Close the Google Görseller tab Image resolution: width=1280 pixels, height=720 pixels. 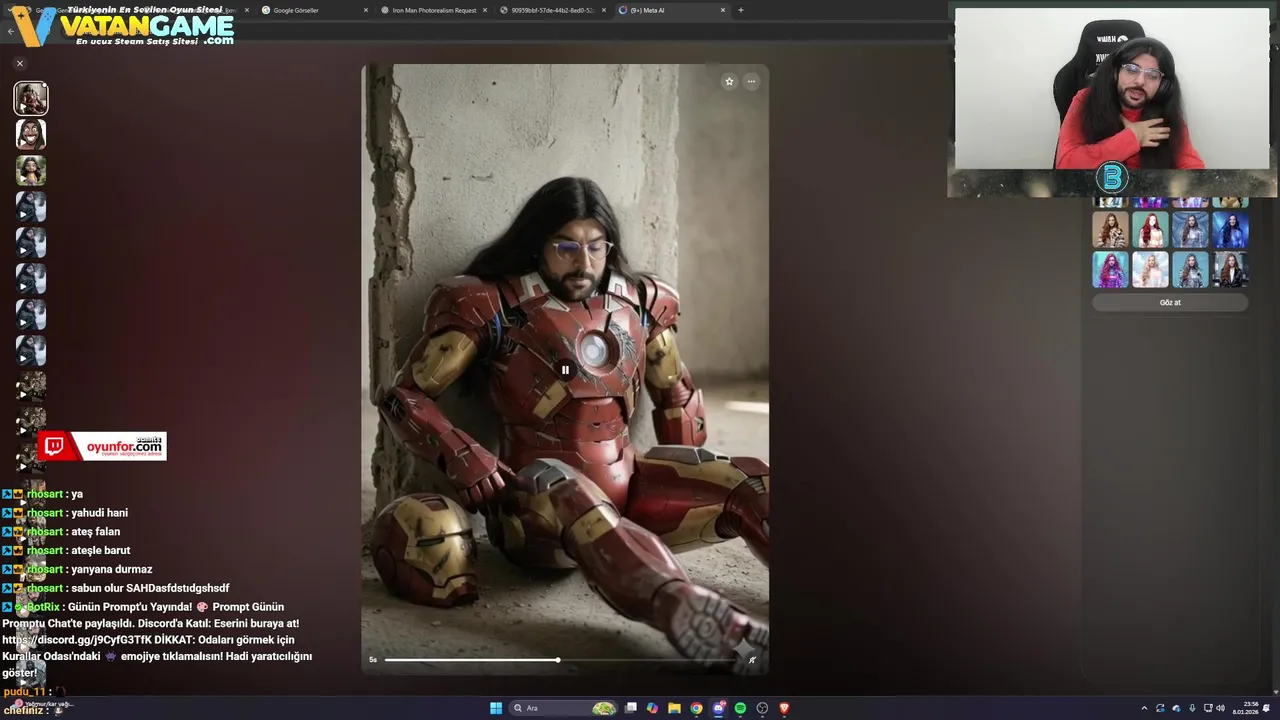366,10
